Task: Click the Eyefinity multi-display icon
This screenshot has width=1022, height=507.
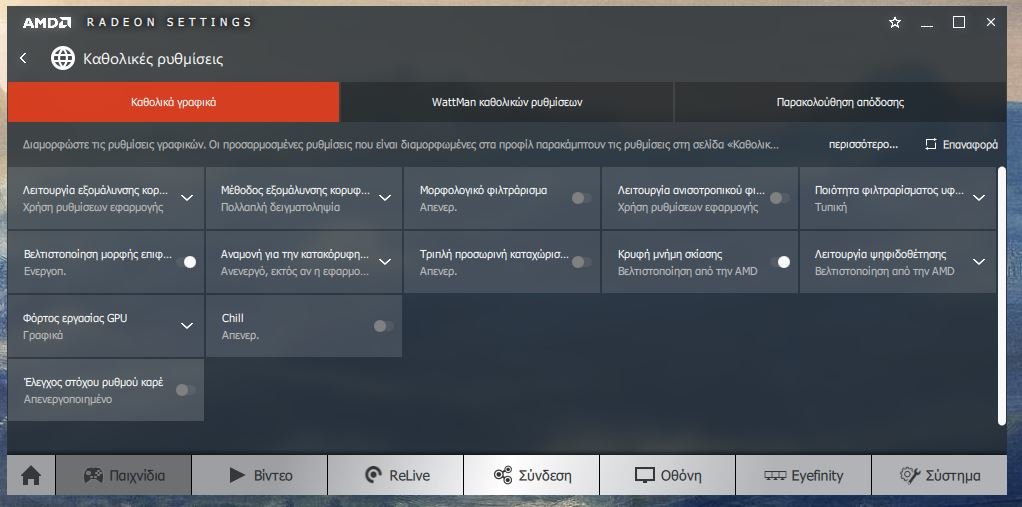Action: click(774, 476)
